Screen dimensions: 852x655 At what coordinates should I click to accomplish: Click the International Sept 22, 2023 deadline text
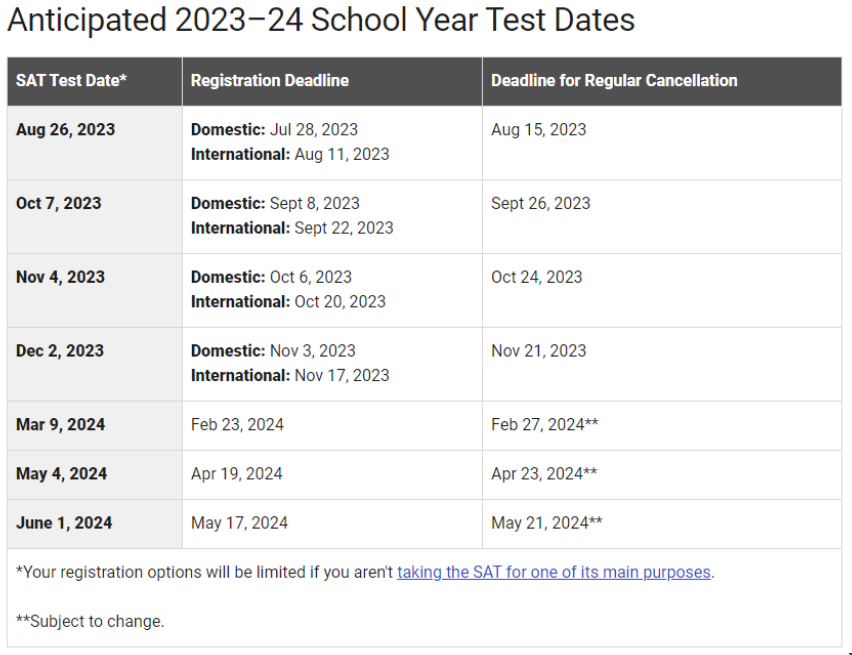click(x=292, y=228)
